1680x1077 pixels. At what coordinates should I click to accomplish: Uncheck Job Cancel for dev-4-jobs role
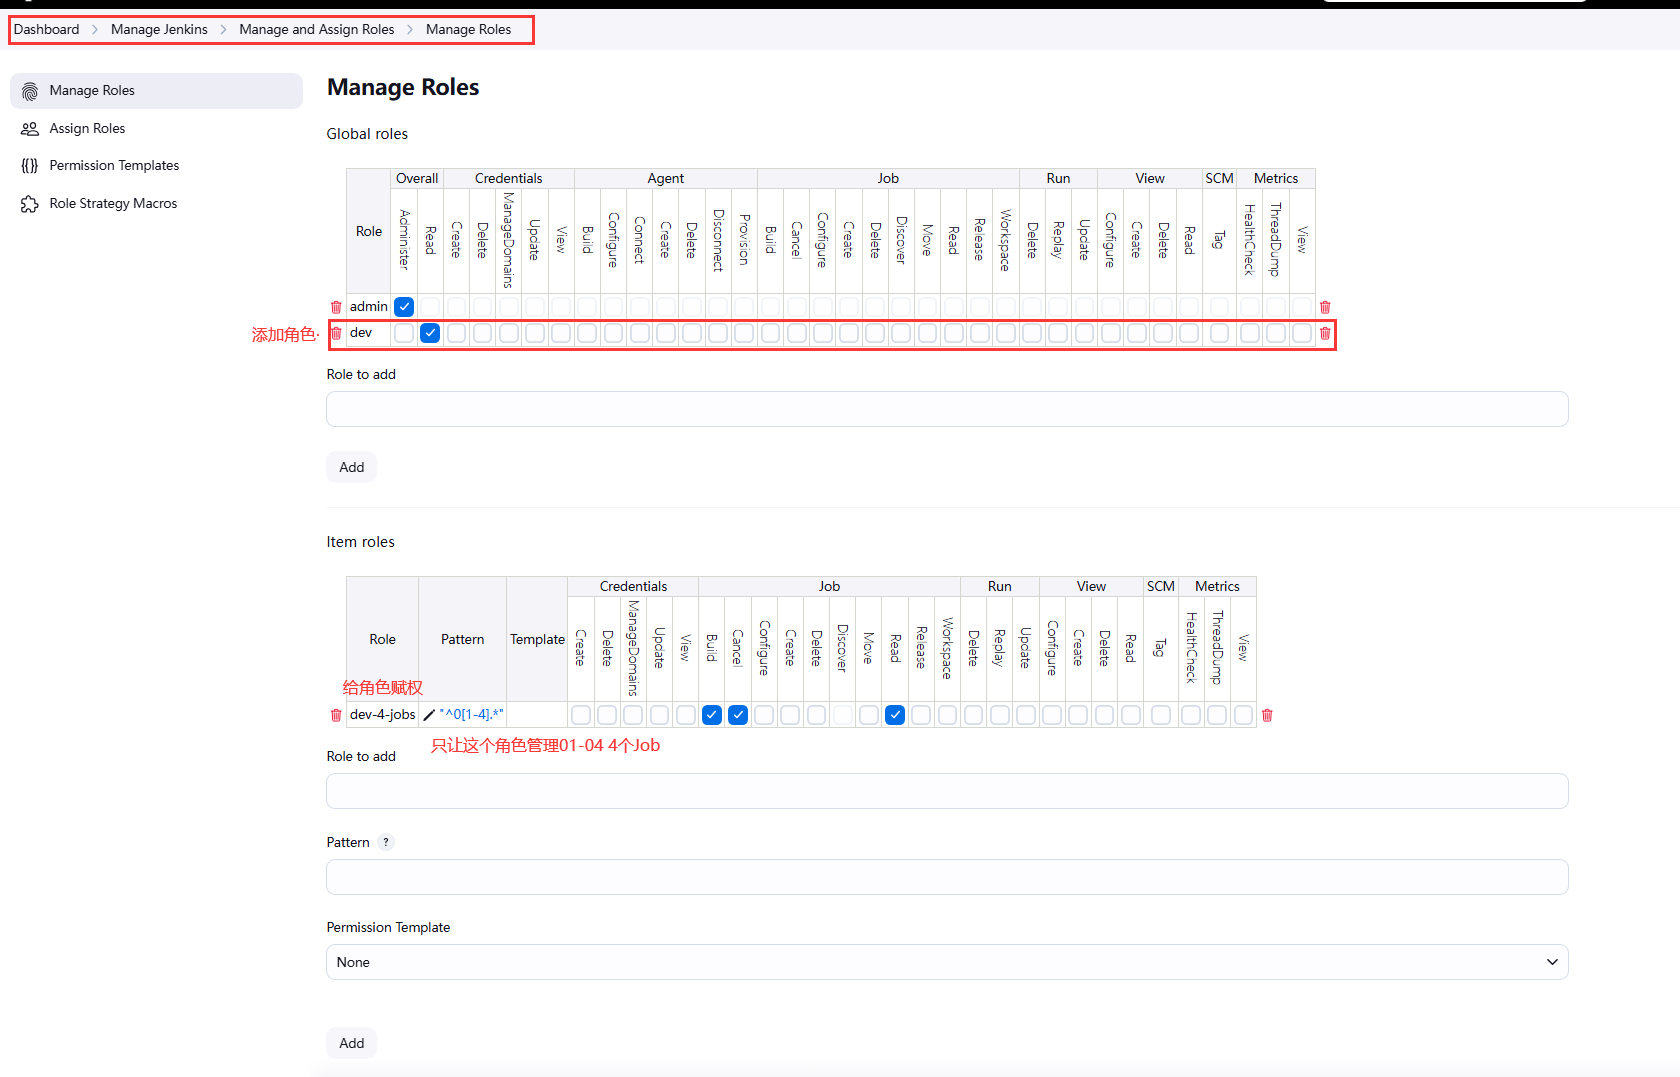click(738, 715)
